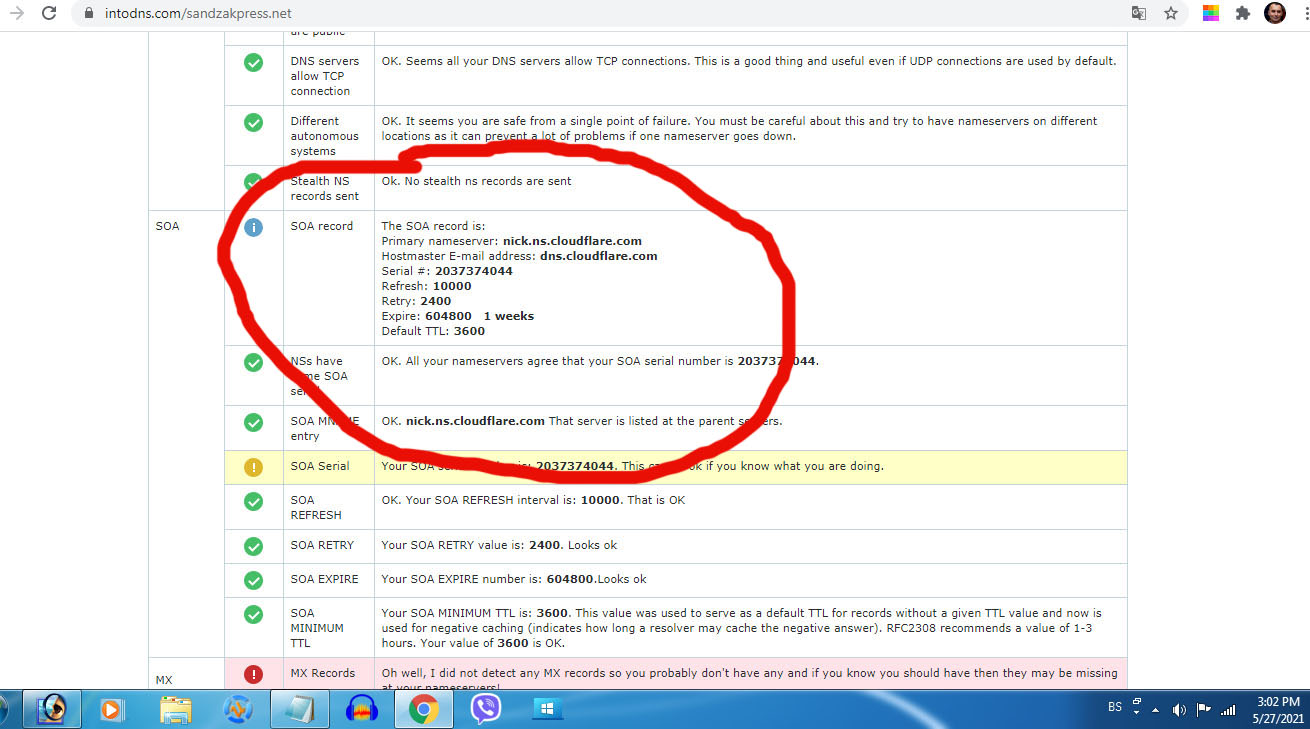The height and width of the screenshot is (729, 1310).
Task: Open the Chrome three-dot menu
Action: pyautogui.click(x=1301, y=14)
